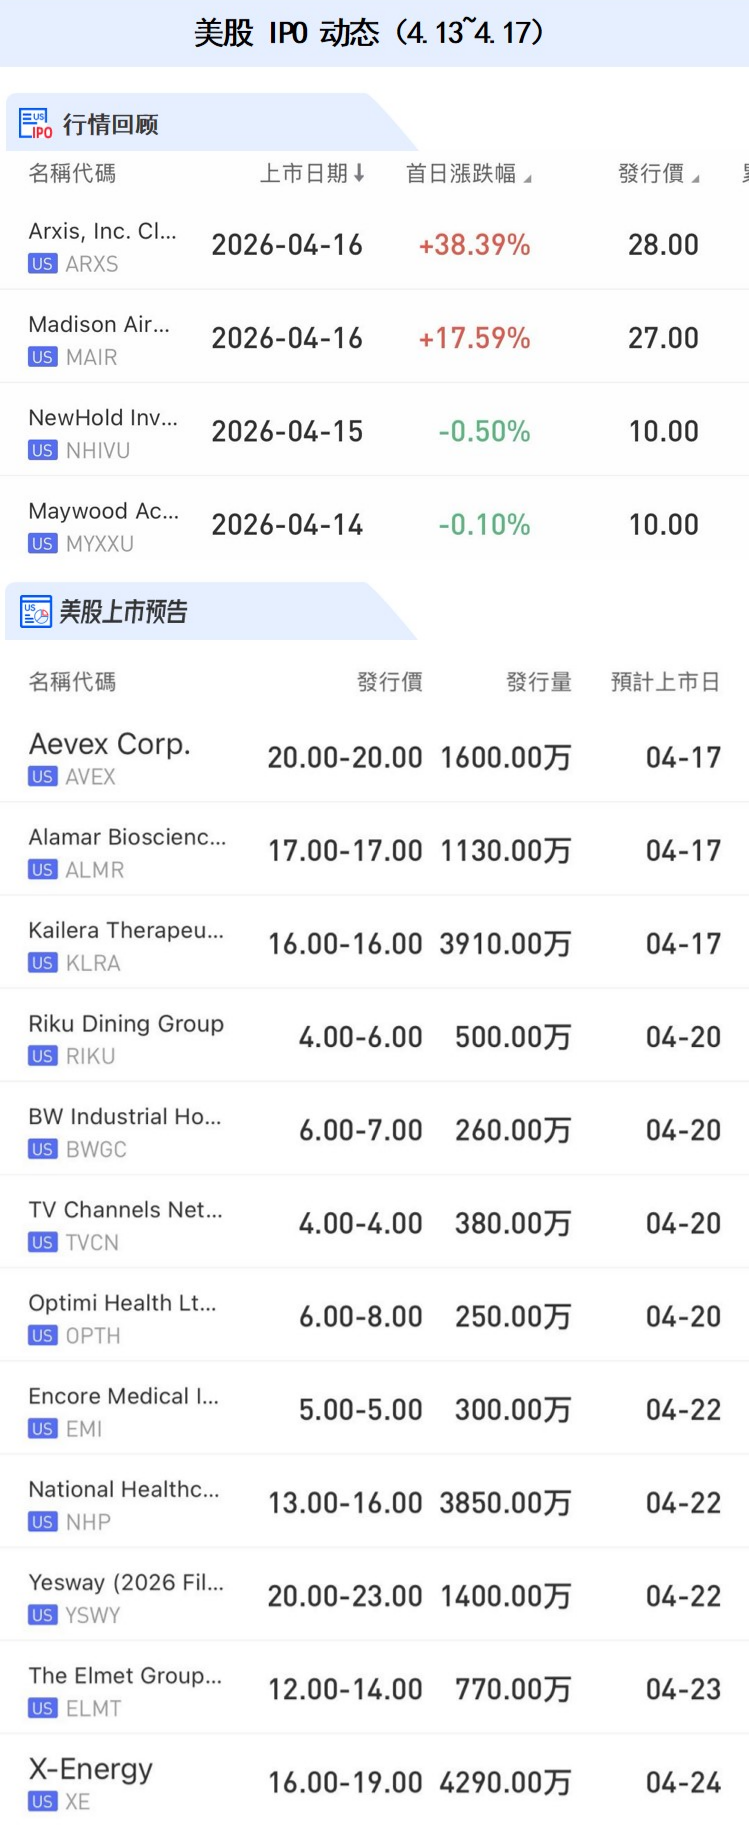Click the calendar icon beside 美股上市预告
This screenshot has width=749, height=1825.
tap(36, 612)
